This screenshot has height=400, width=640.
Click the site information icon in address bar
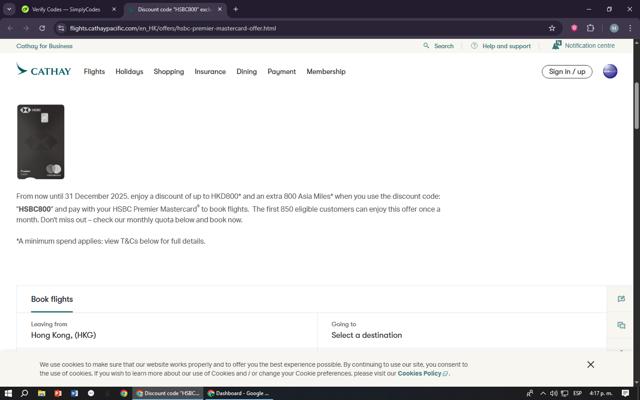pyautogui.click(x=61, y=28)
